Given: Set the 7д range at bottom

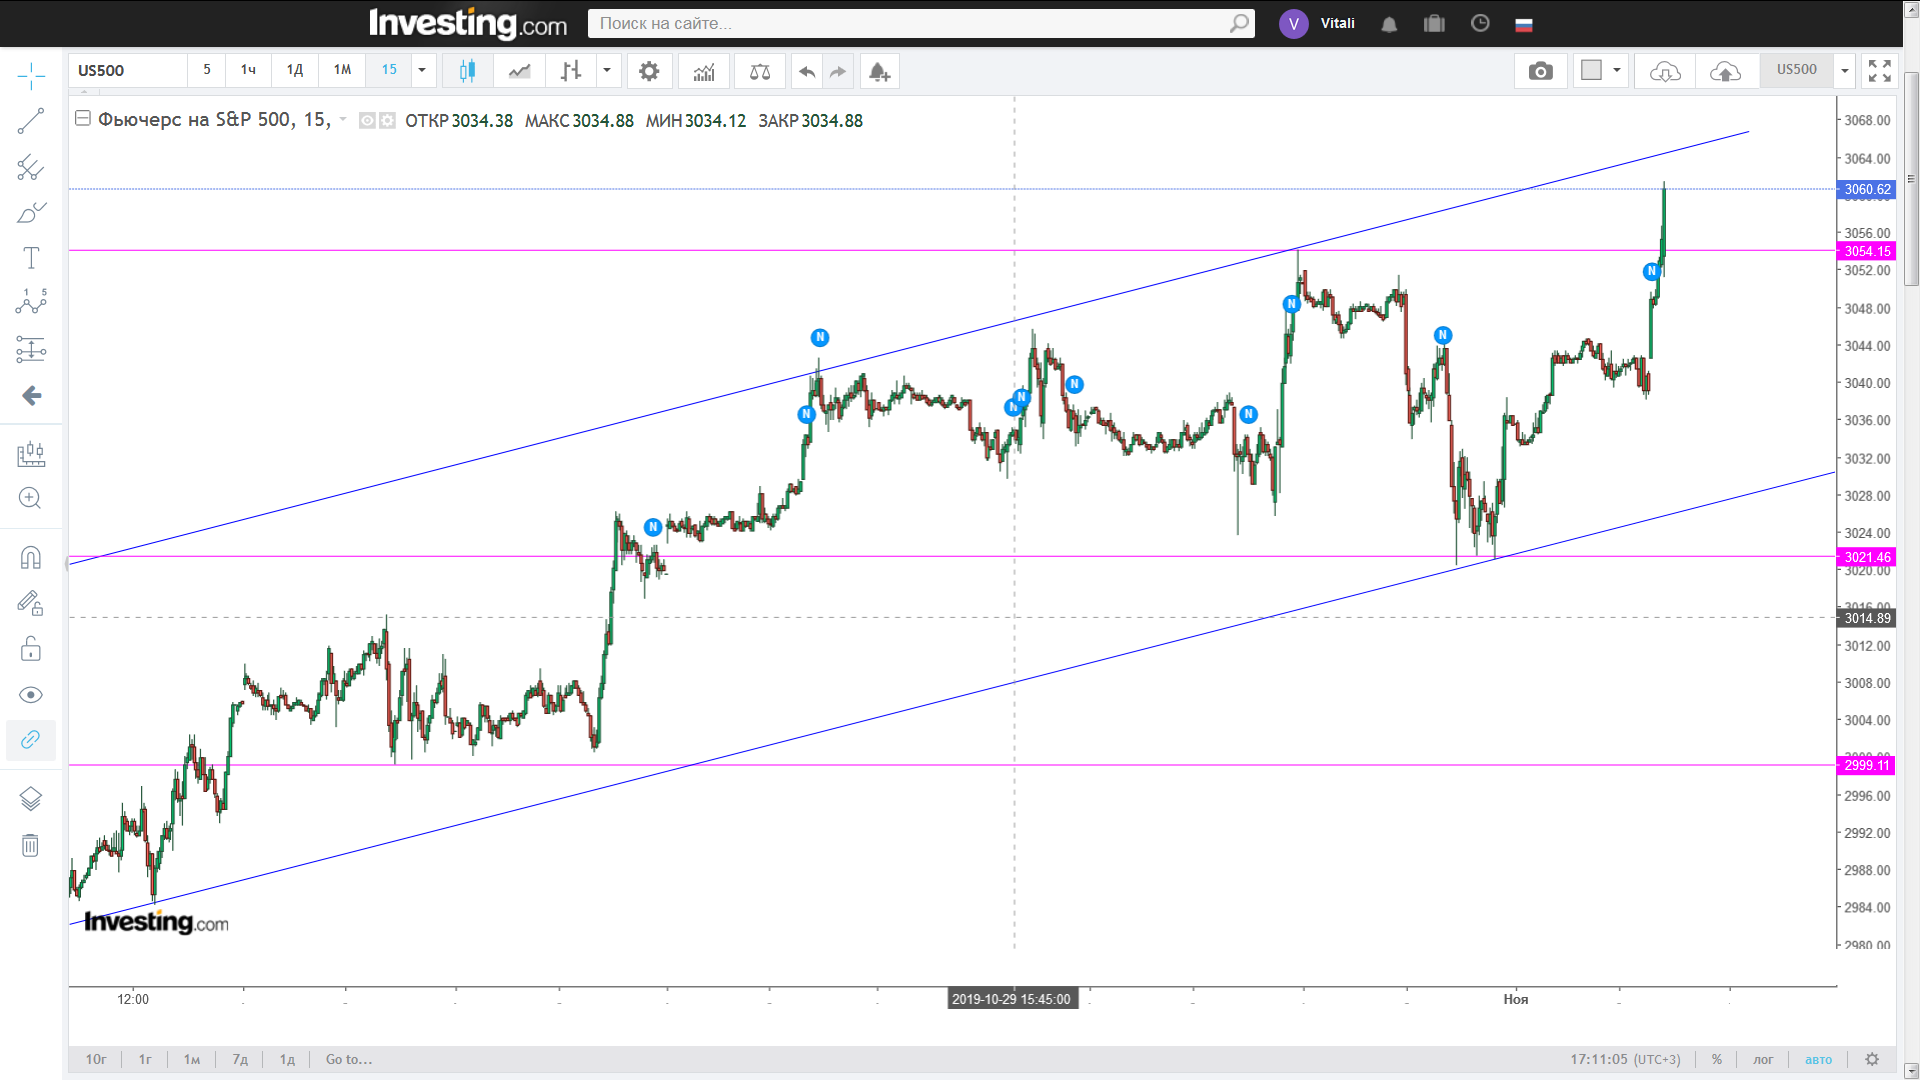Looking at the screenshot, I should [240, 1059].
